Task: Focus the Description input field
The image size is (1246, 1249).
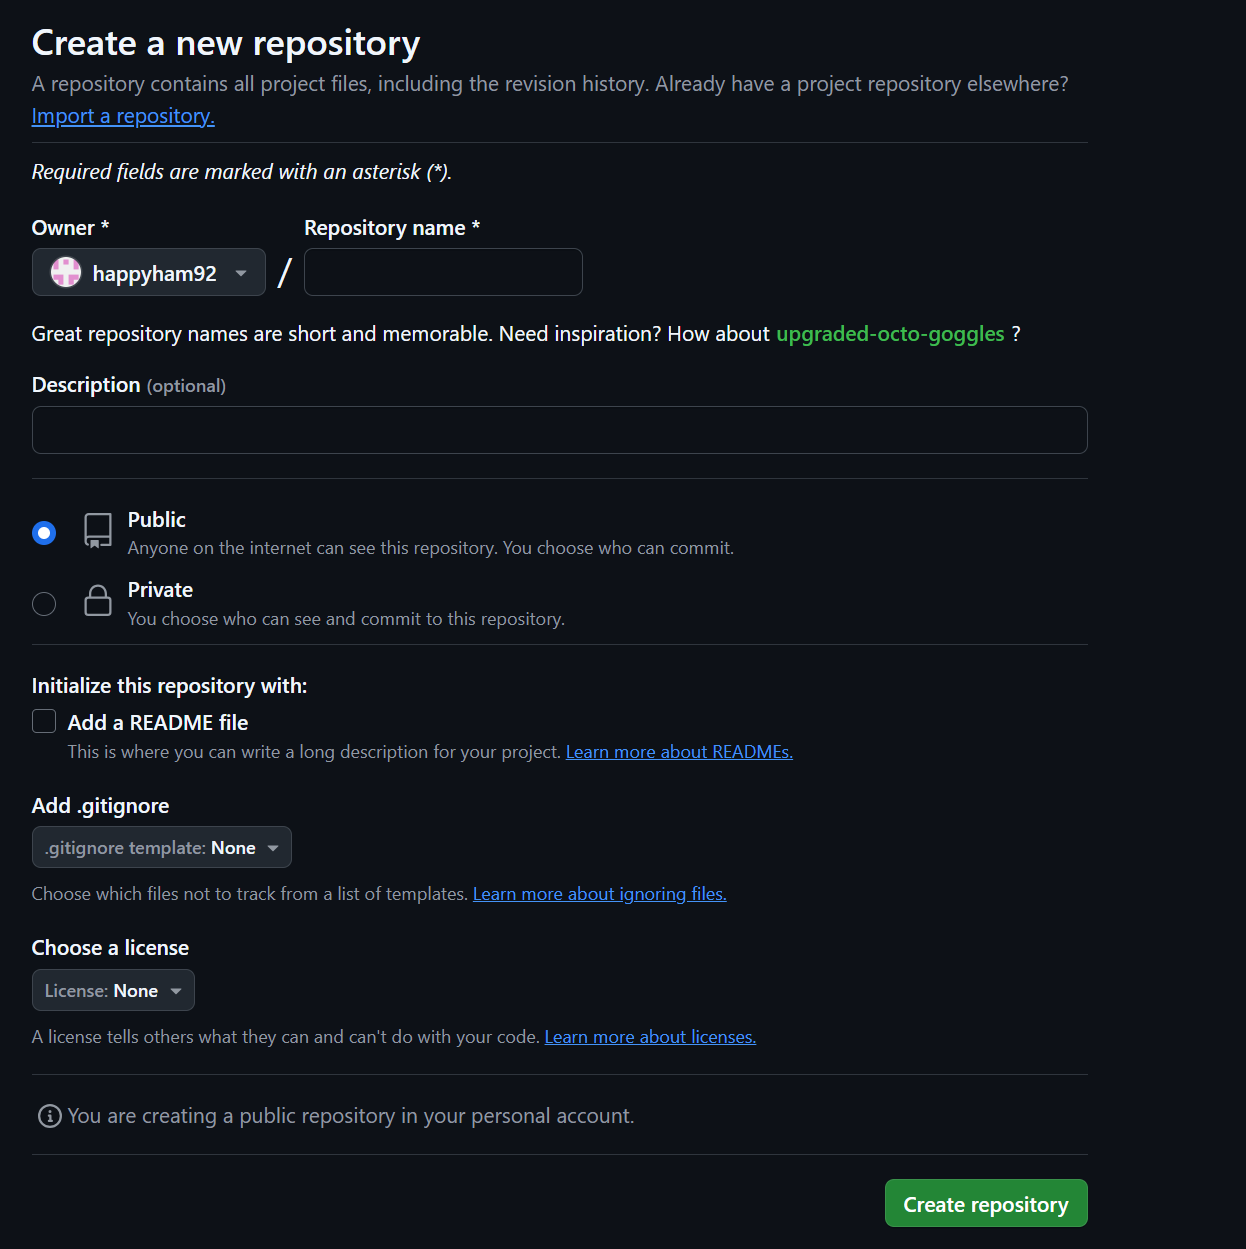Action: point(560,430)
